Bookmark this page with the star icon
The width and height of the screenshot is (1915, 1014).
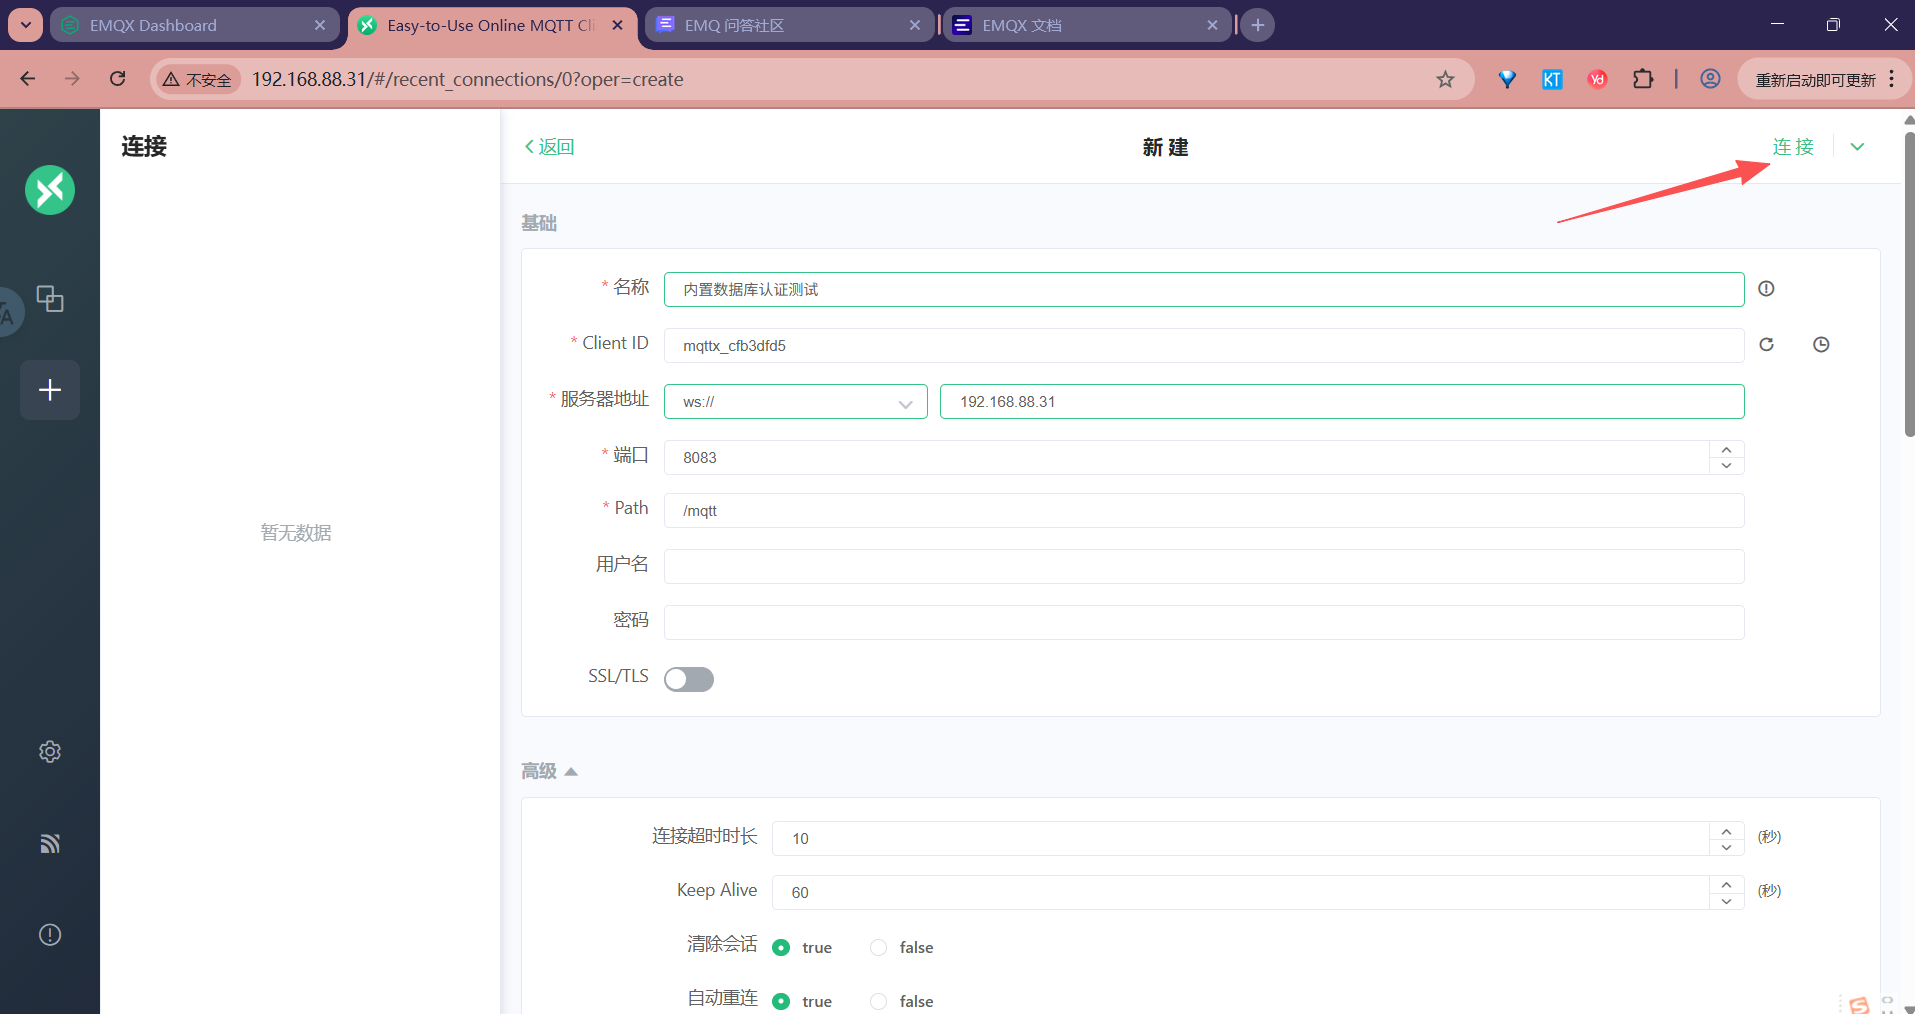click(x=1445, y=79)
